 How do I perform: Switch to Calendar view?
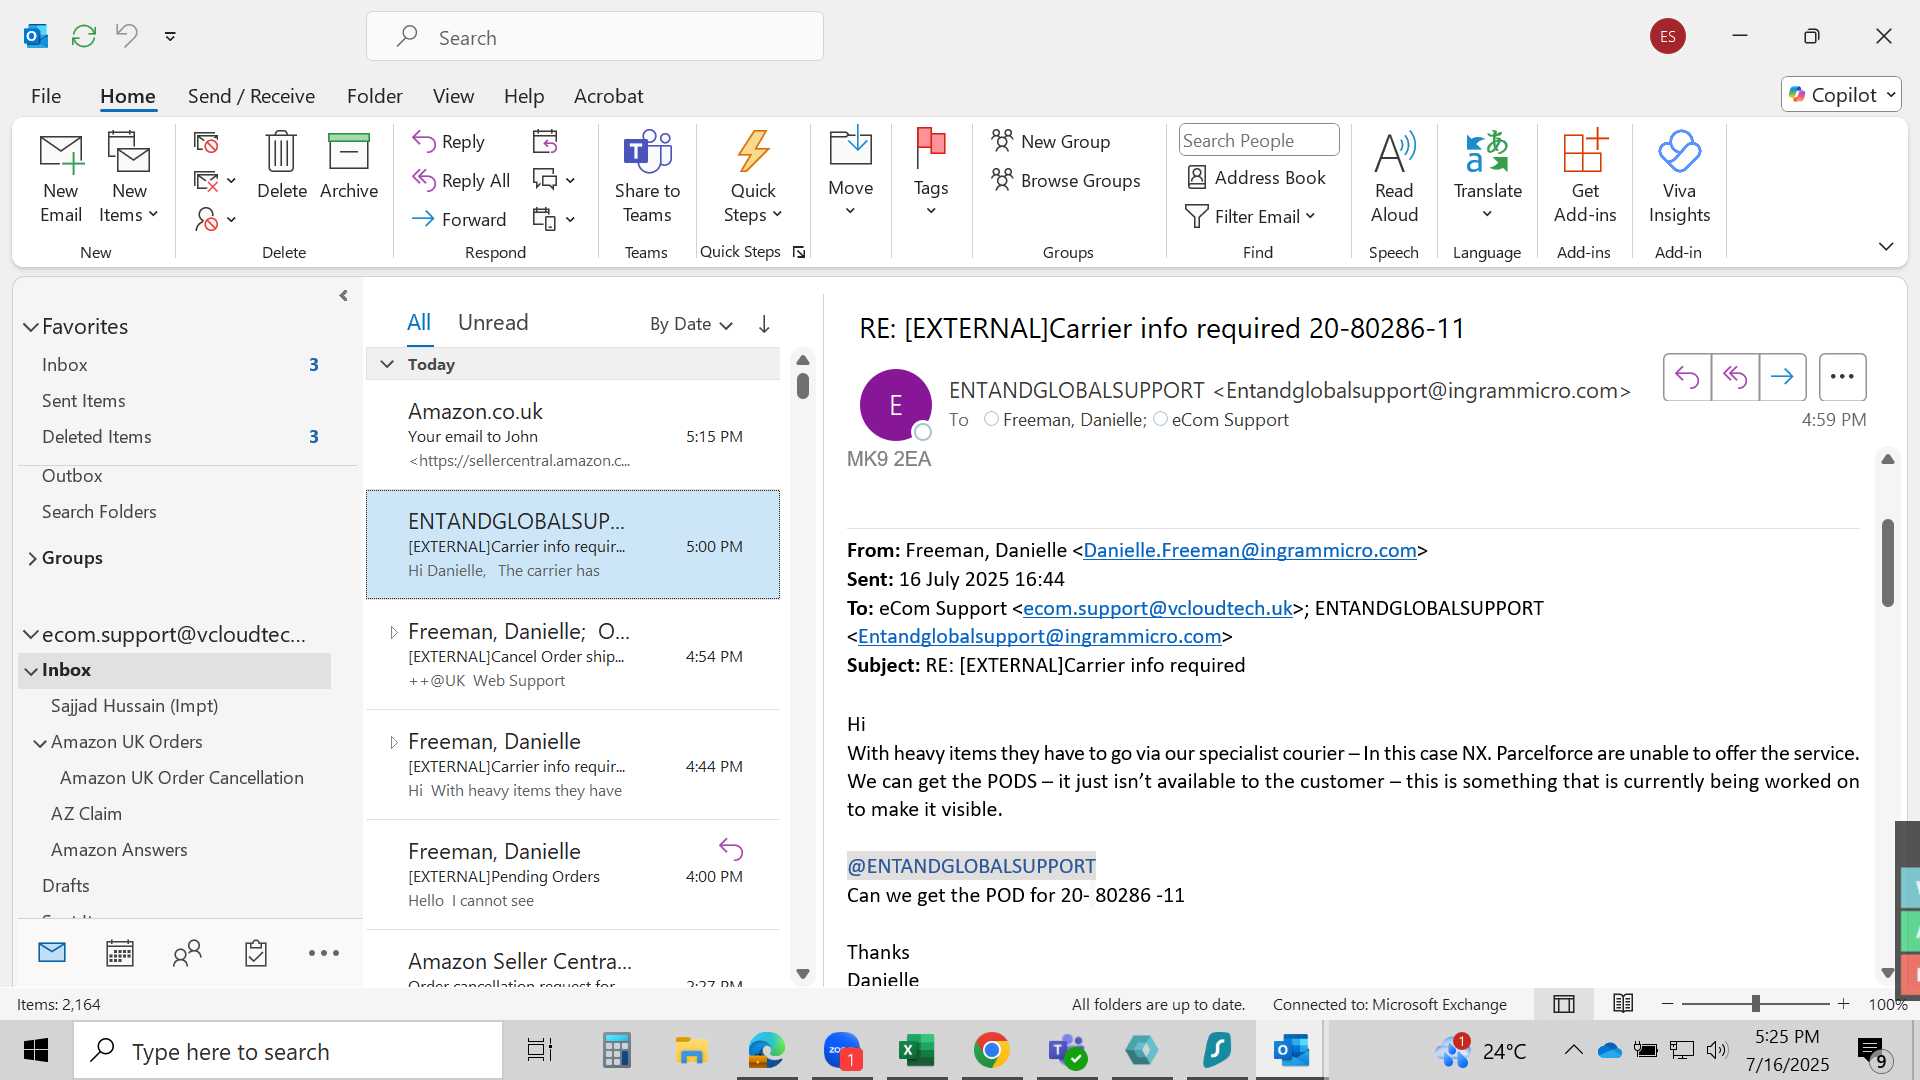tap(120, 953)
